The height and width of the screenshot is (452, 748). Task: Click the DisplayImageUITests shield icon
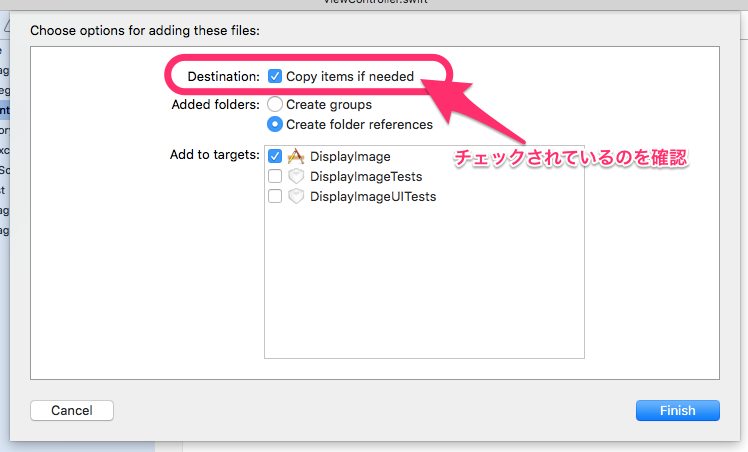click(x=296, y=196)
